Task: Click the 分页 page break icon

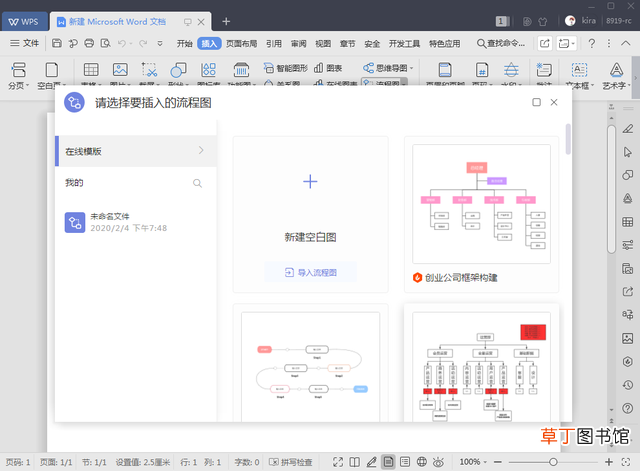Action: coord(19,70)
